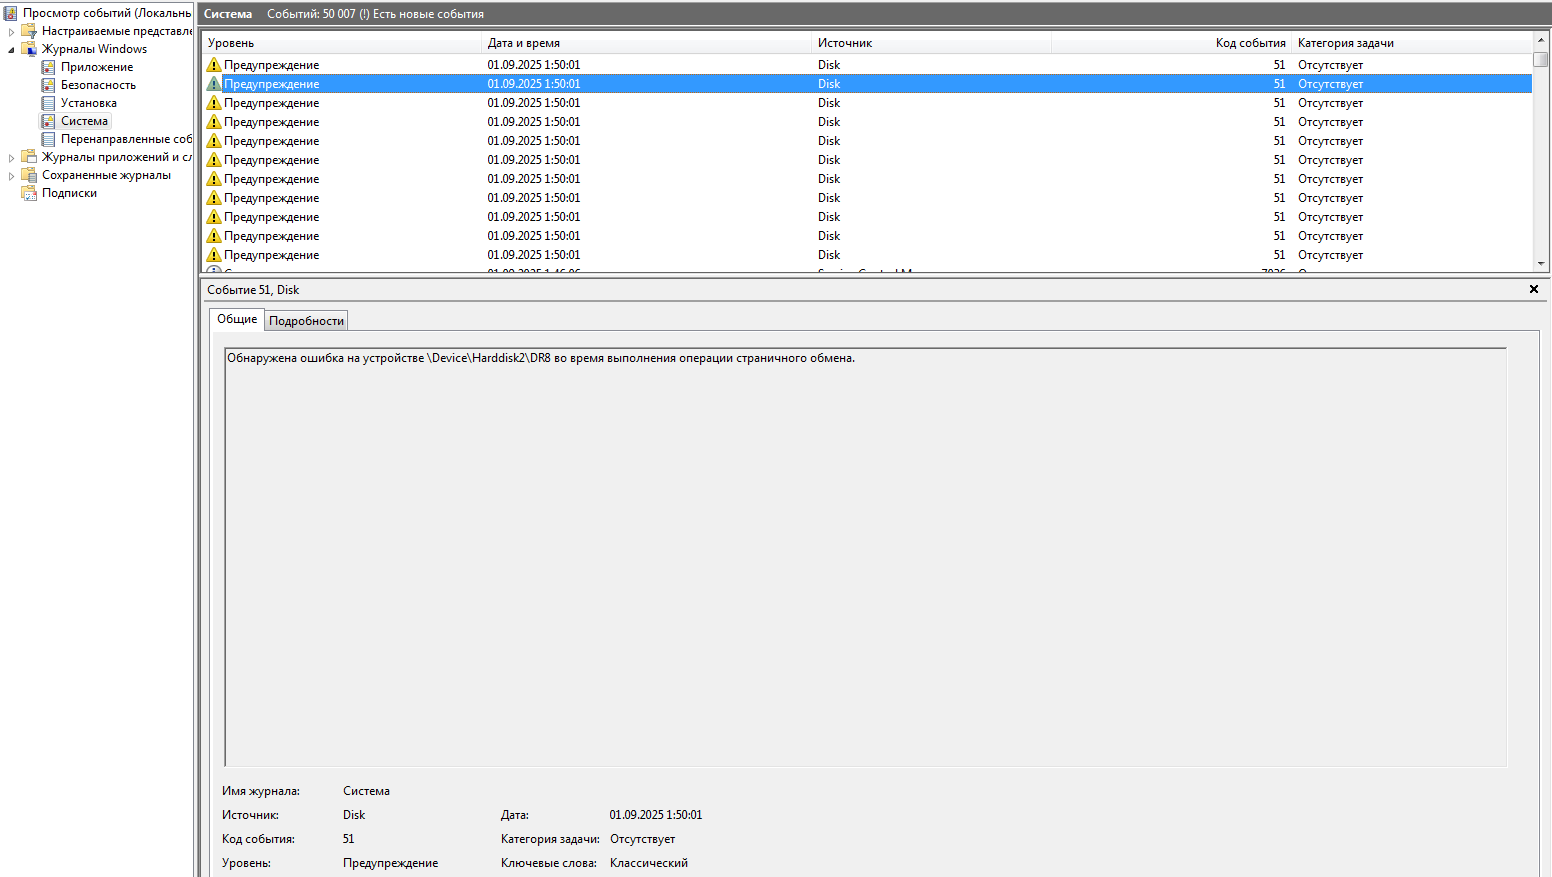This screenshot has height=877, width=1552.
Task: Click the event list scrollbar up arrow
Action: (1541, 40)
